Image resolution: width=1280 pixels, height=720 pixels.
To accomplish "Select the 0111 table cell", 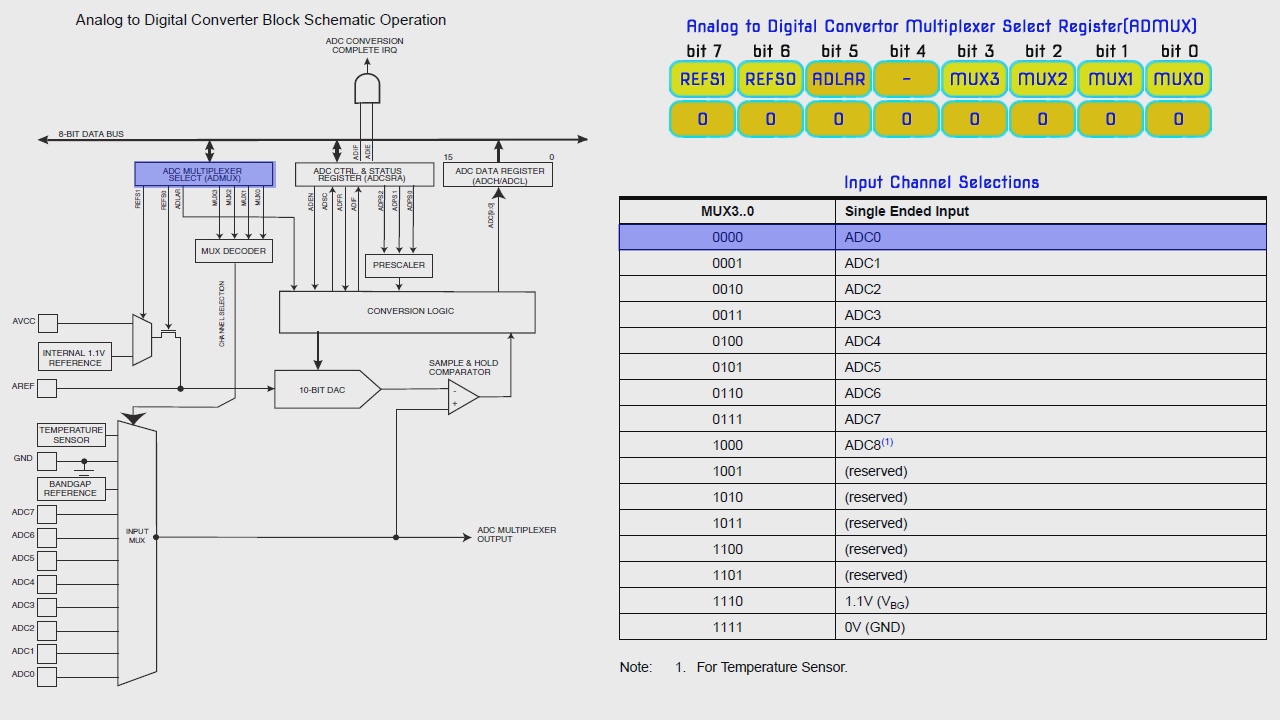I will pos(727,419).
